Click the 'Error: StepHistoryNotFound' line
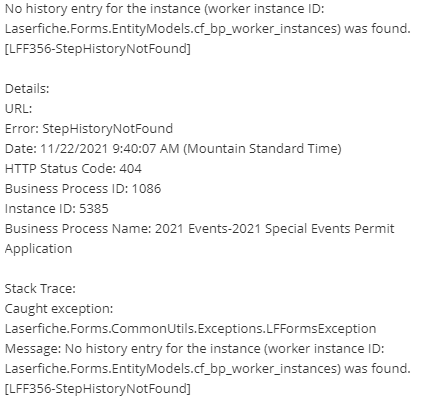This screenshot has height=404, width=444. pos(89,129)
